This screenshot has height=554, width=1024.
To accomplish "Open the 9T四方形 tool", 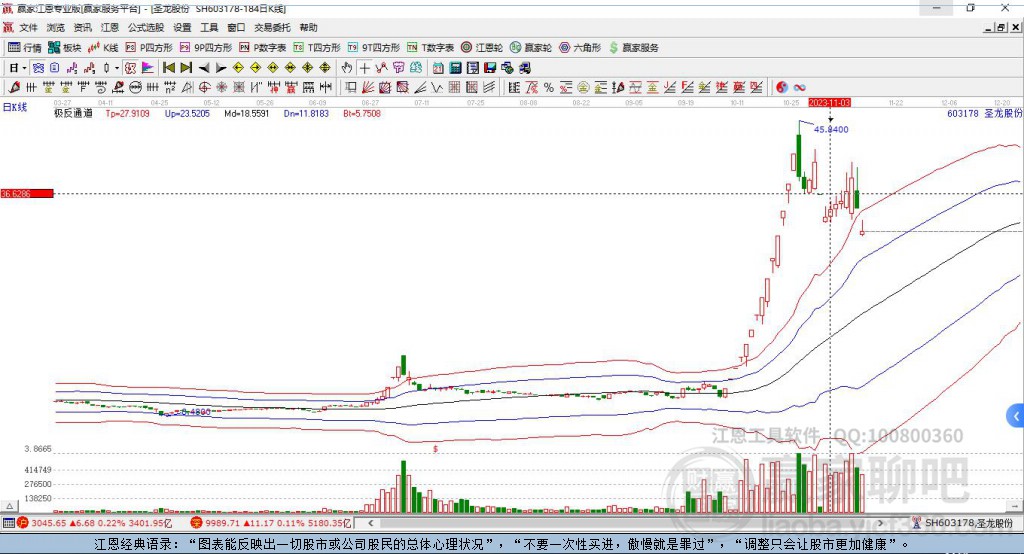I will coord(374,48).
